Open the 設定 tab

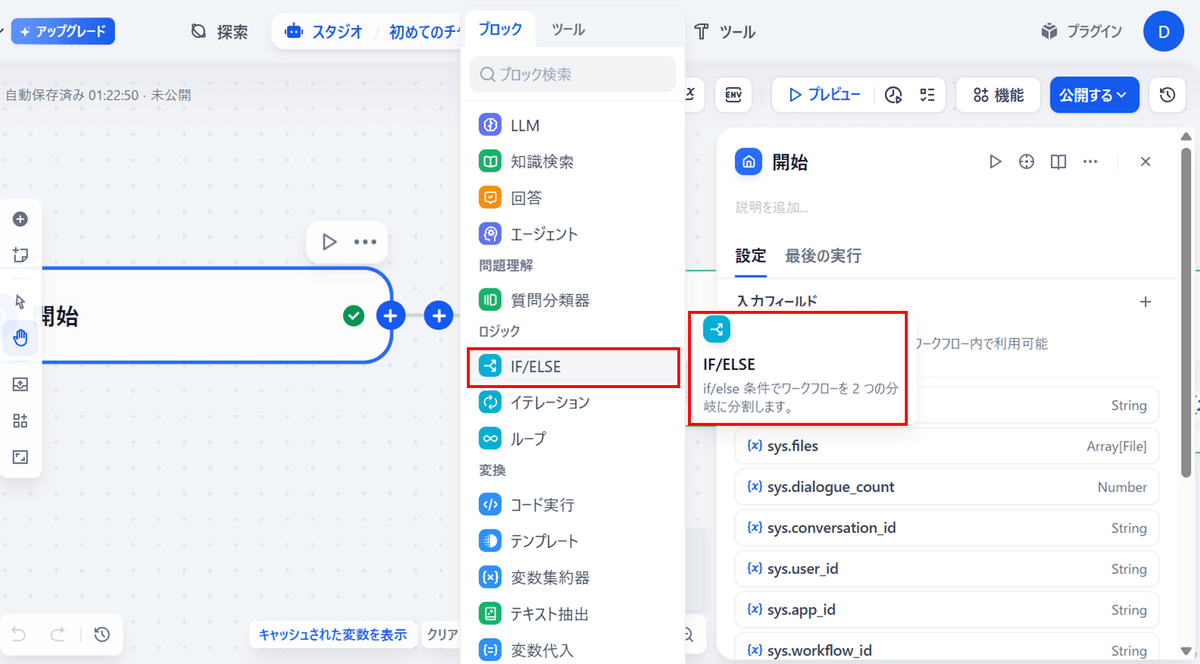751,256
